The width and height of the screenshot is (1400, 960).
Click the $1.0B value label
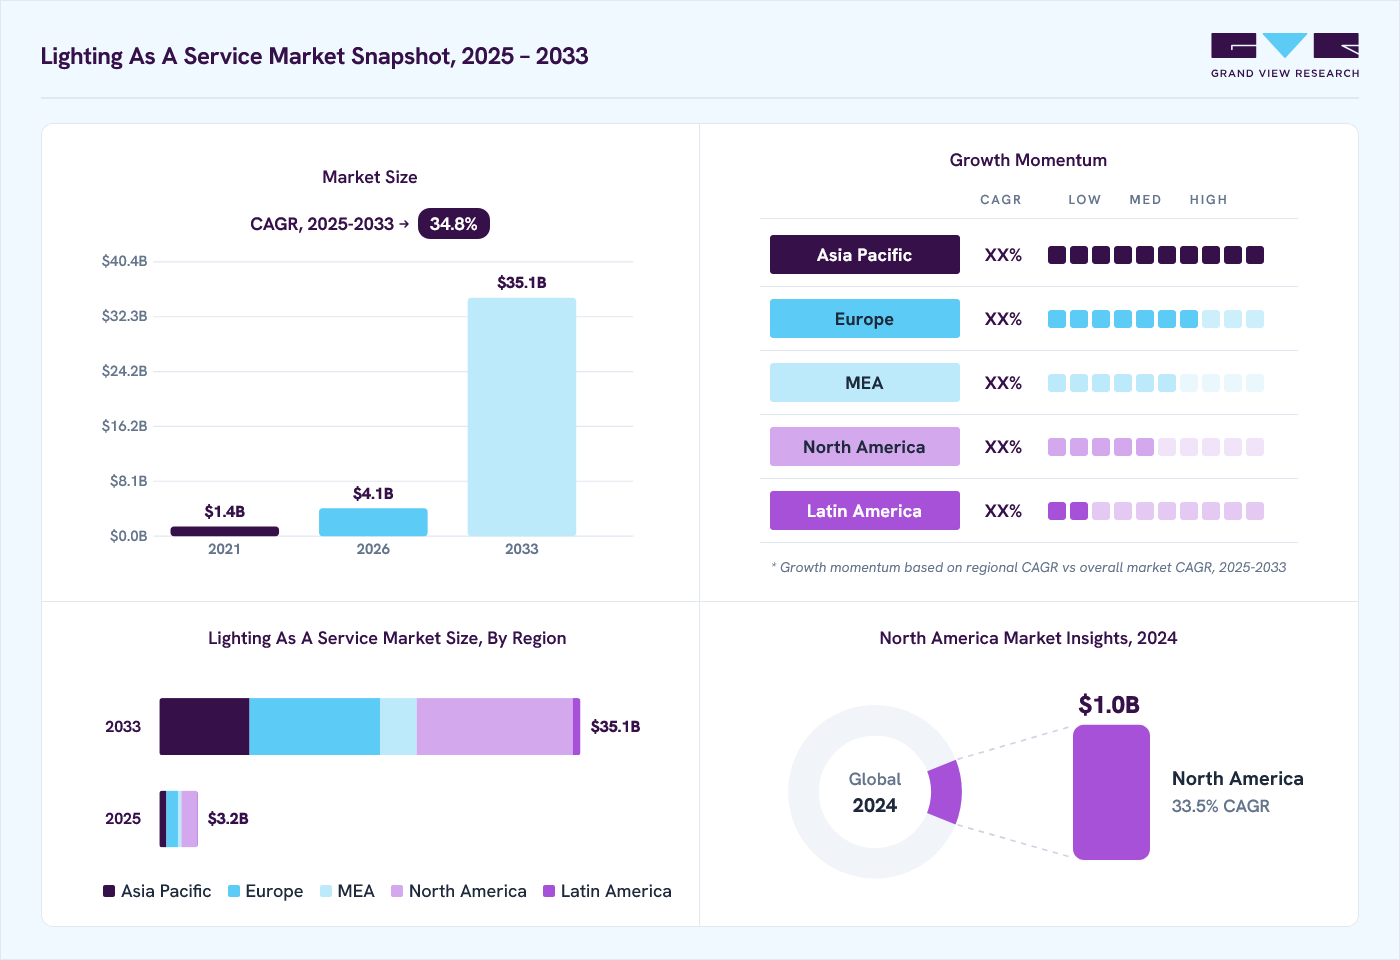[x=1109, y=705]
